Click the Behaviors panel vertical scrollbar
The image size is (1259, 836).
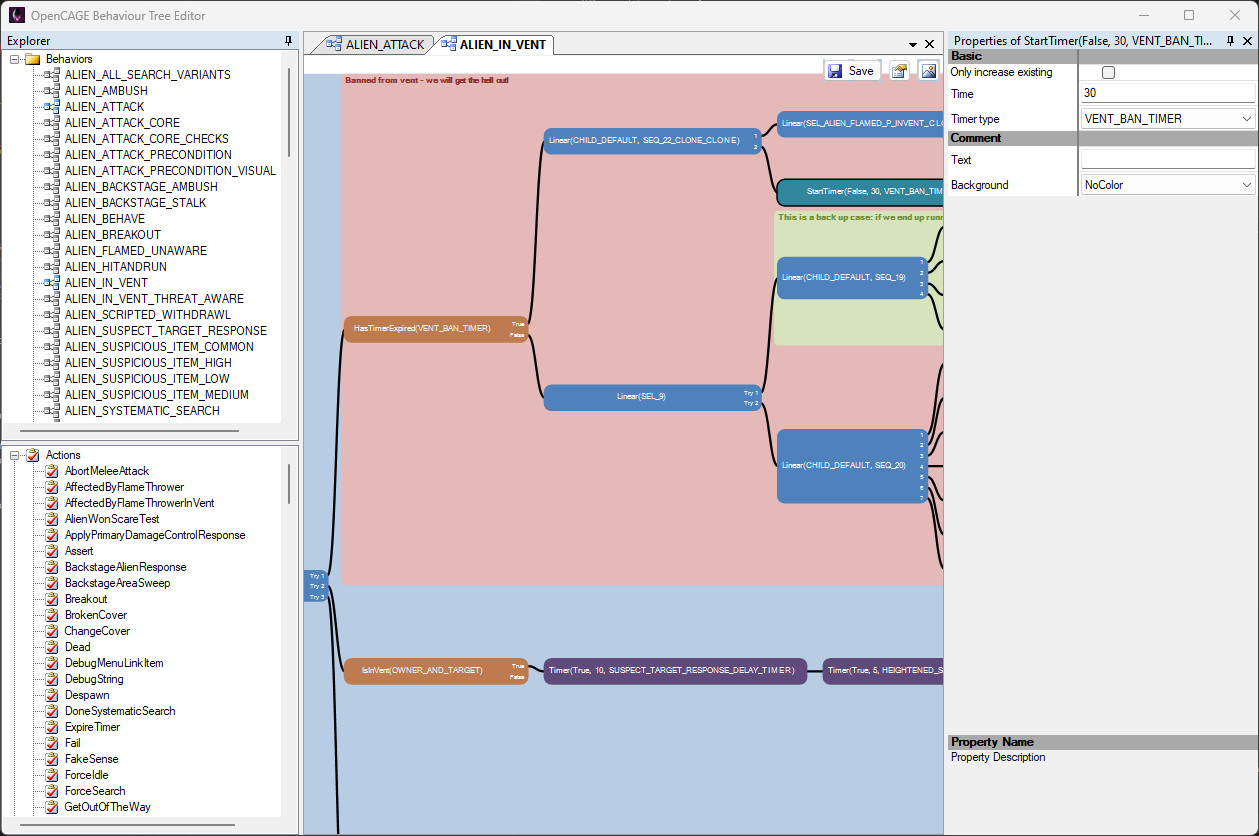tap(289, 112)
